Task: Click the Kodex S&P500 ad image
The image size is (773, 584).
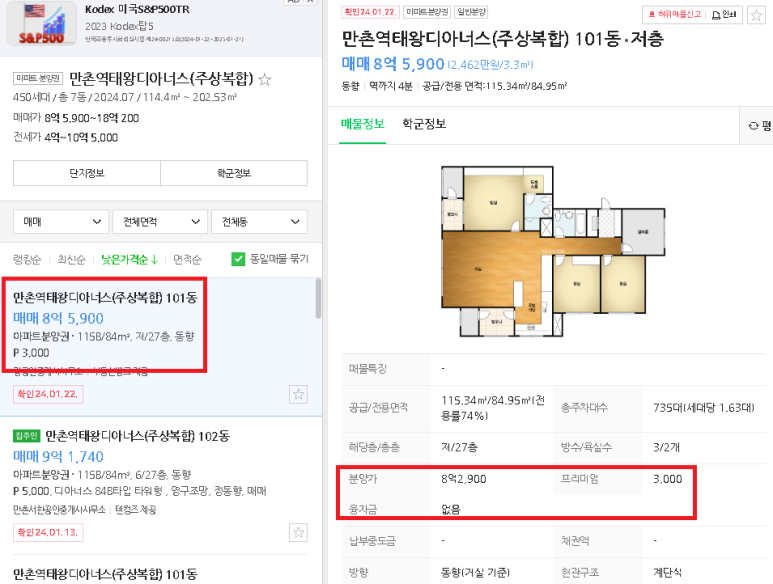Action: (42, 24)
